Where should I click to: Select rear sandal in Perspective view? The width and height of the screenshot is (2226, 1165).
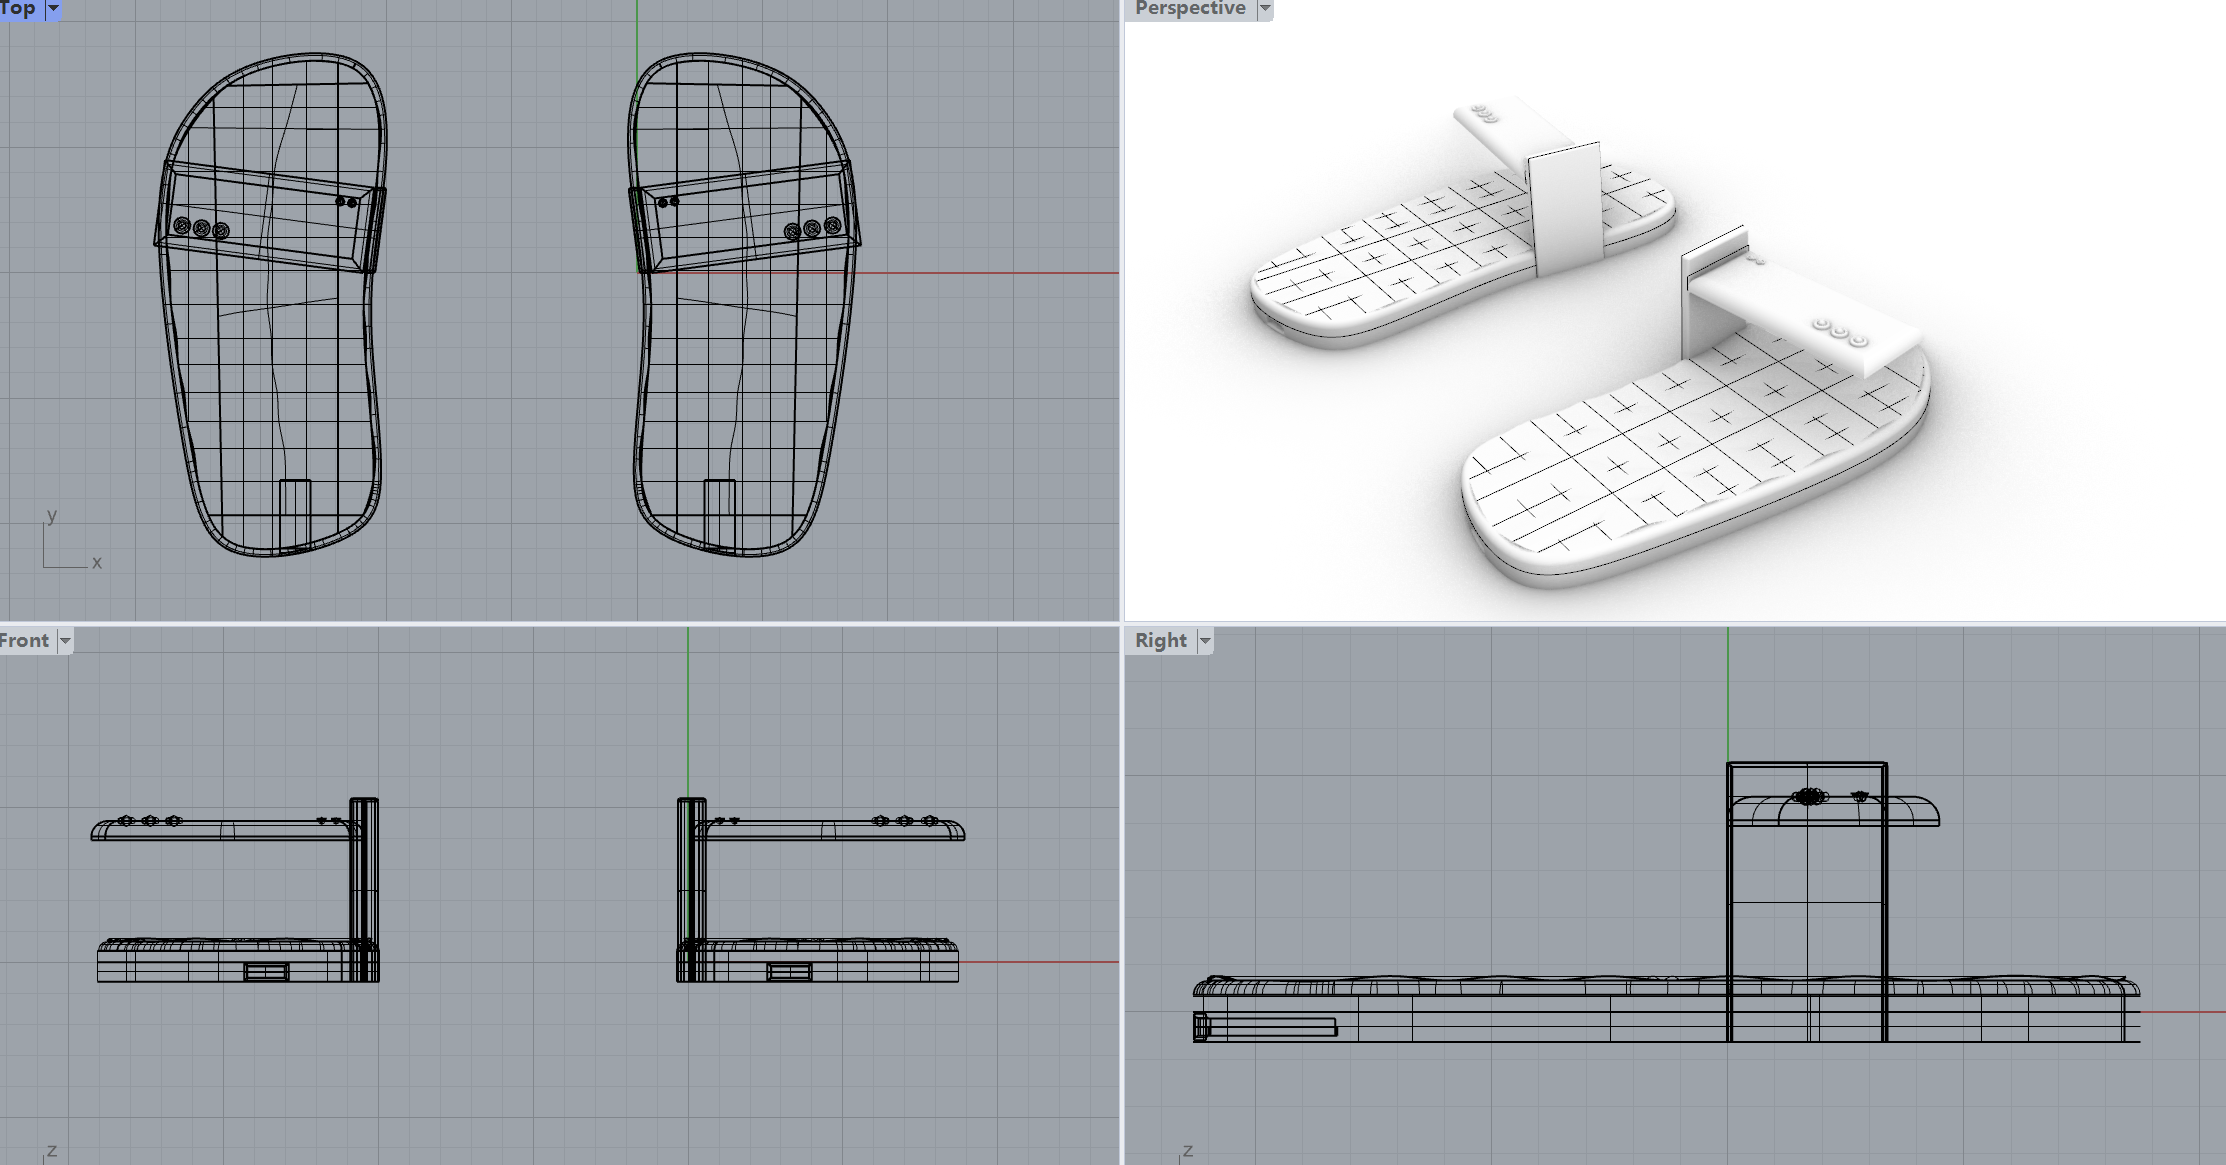click(1465, 225)
